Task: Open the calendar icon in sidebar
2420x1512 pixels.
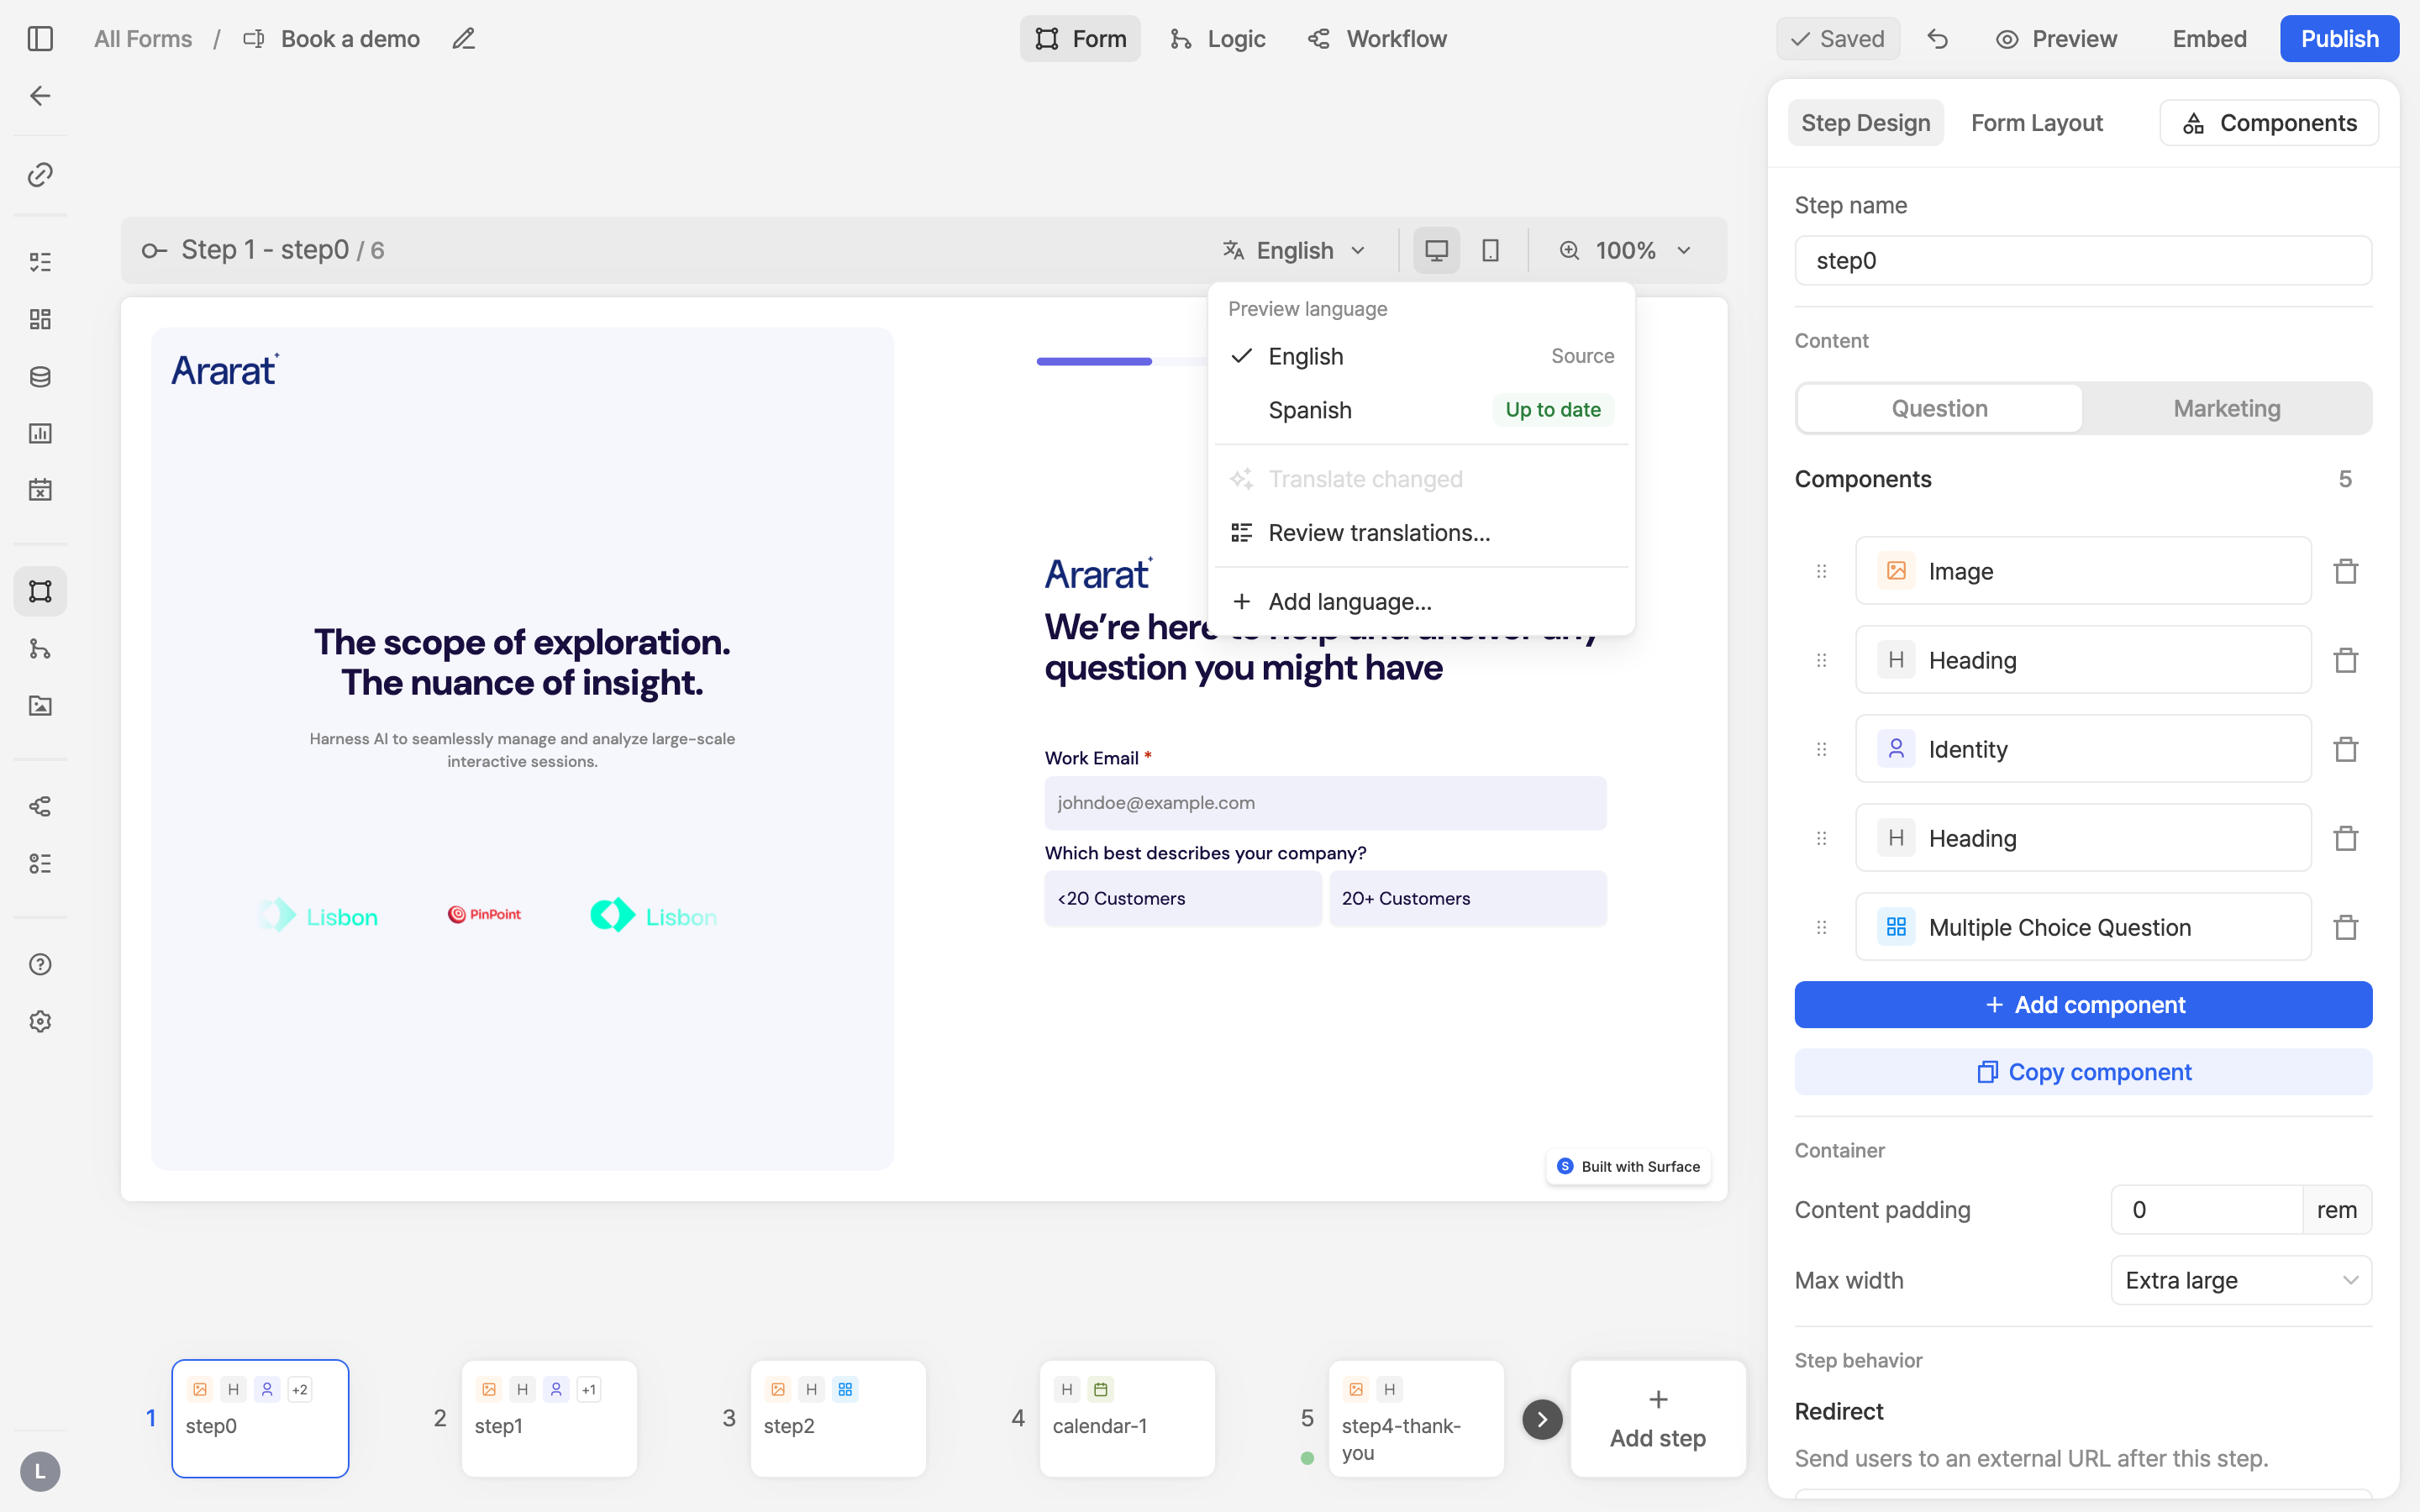Action: point(40,490)
